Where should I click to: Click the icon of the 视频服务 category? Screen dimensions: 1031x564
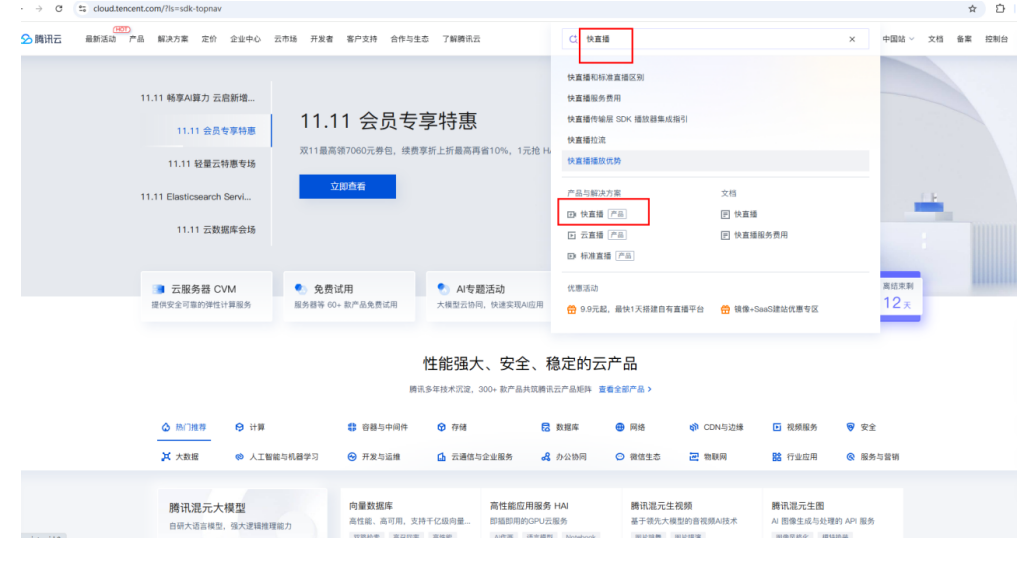tap(777, 427)
